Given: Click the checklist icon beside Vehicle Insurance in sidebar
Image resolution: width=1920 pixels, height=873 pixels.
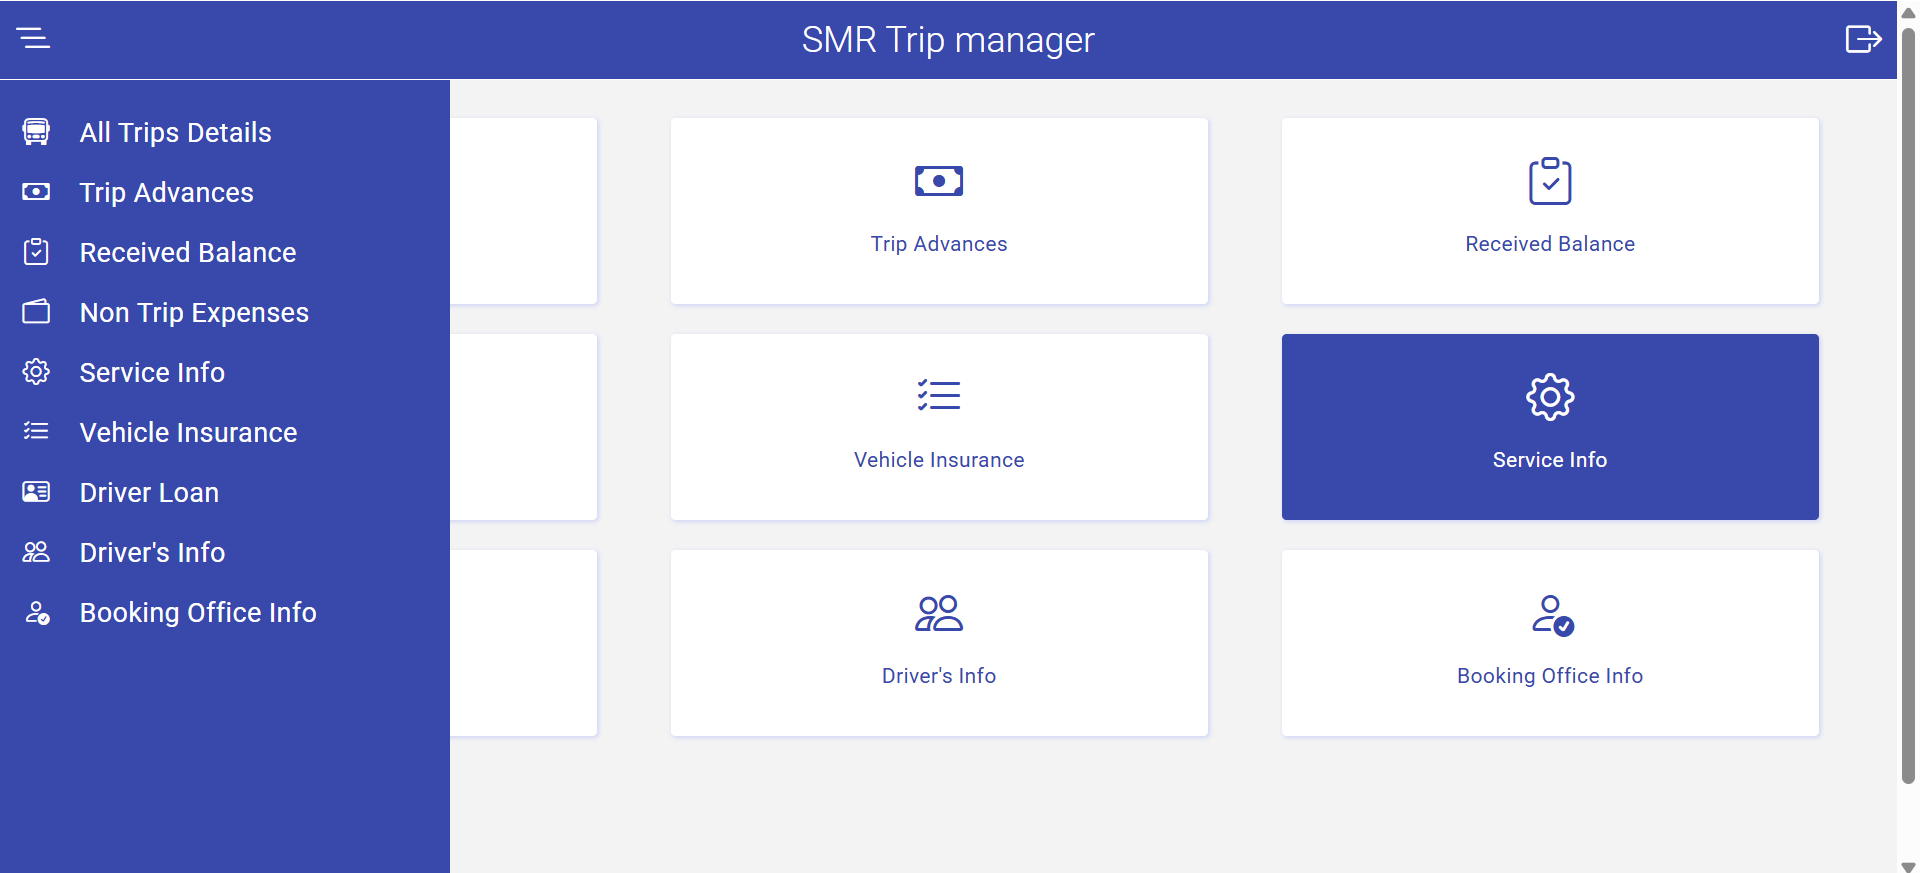Looking at the screenshot, I should (x=36, y=432).
